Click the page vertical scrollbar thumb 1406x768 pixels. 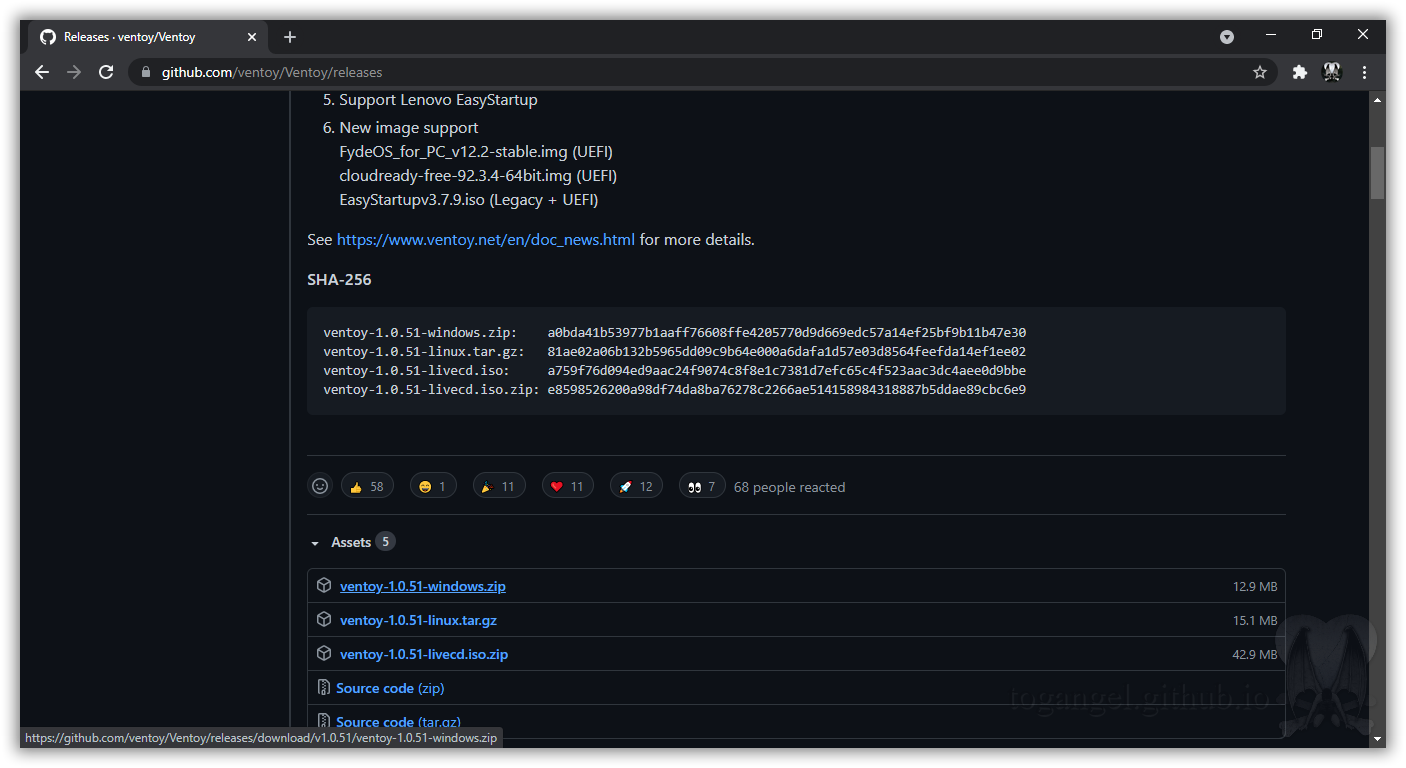(1377, 173)
